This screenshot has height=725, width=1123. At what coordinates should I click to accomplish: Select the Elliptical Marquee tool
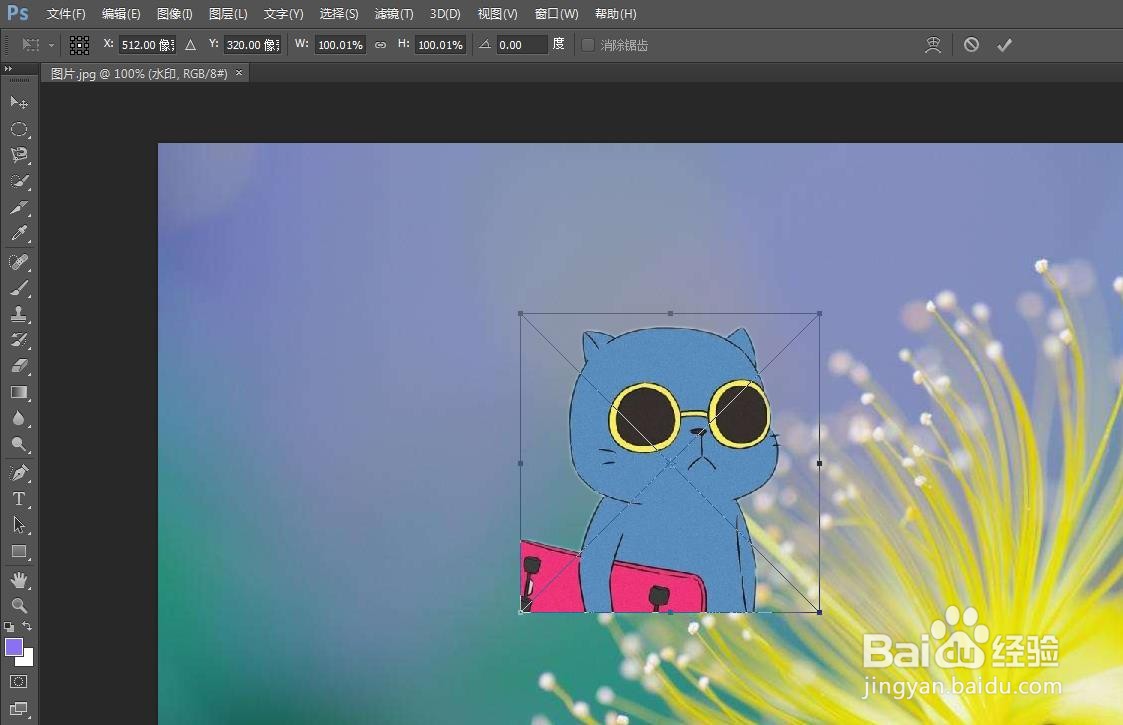[x=19, y=129]
